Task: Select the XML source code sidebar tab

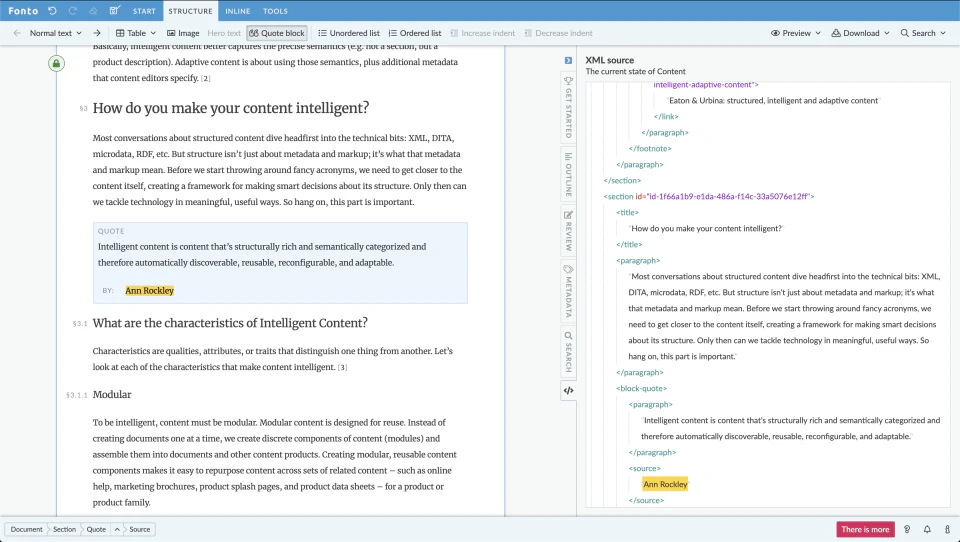Action: tap(568, 391)
